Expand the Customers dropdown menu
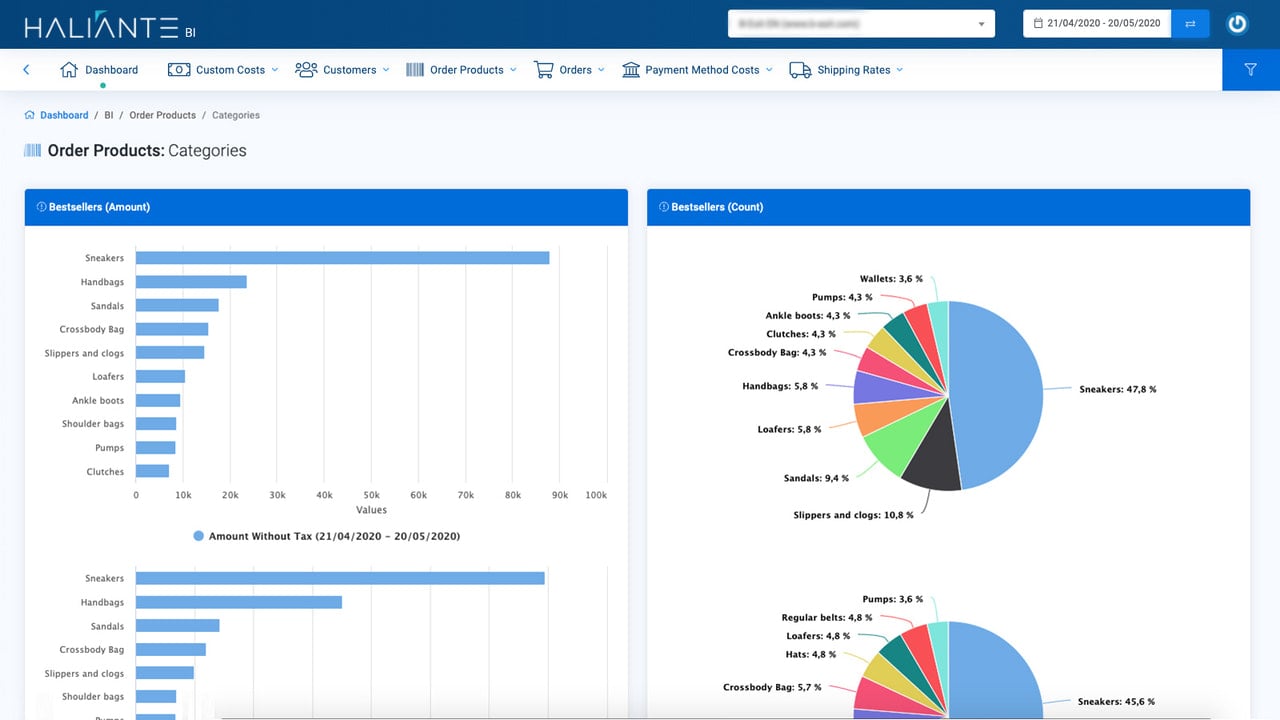This screenshot has width=1280, height=720. 342,70
